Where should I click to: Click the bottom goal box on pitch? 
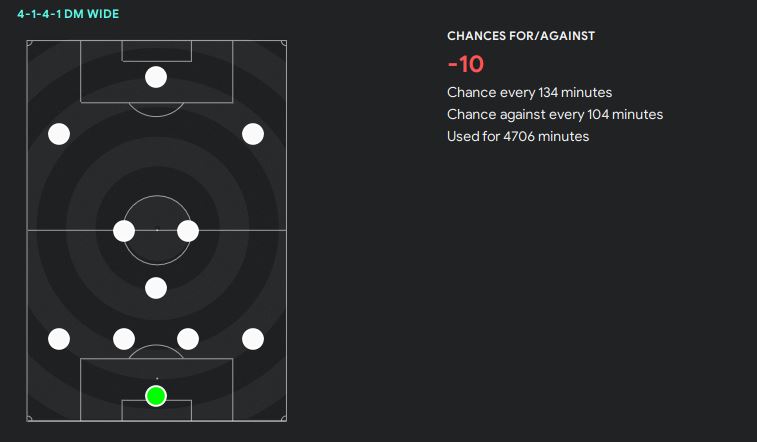(156, 410)
